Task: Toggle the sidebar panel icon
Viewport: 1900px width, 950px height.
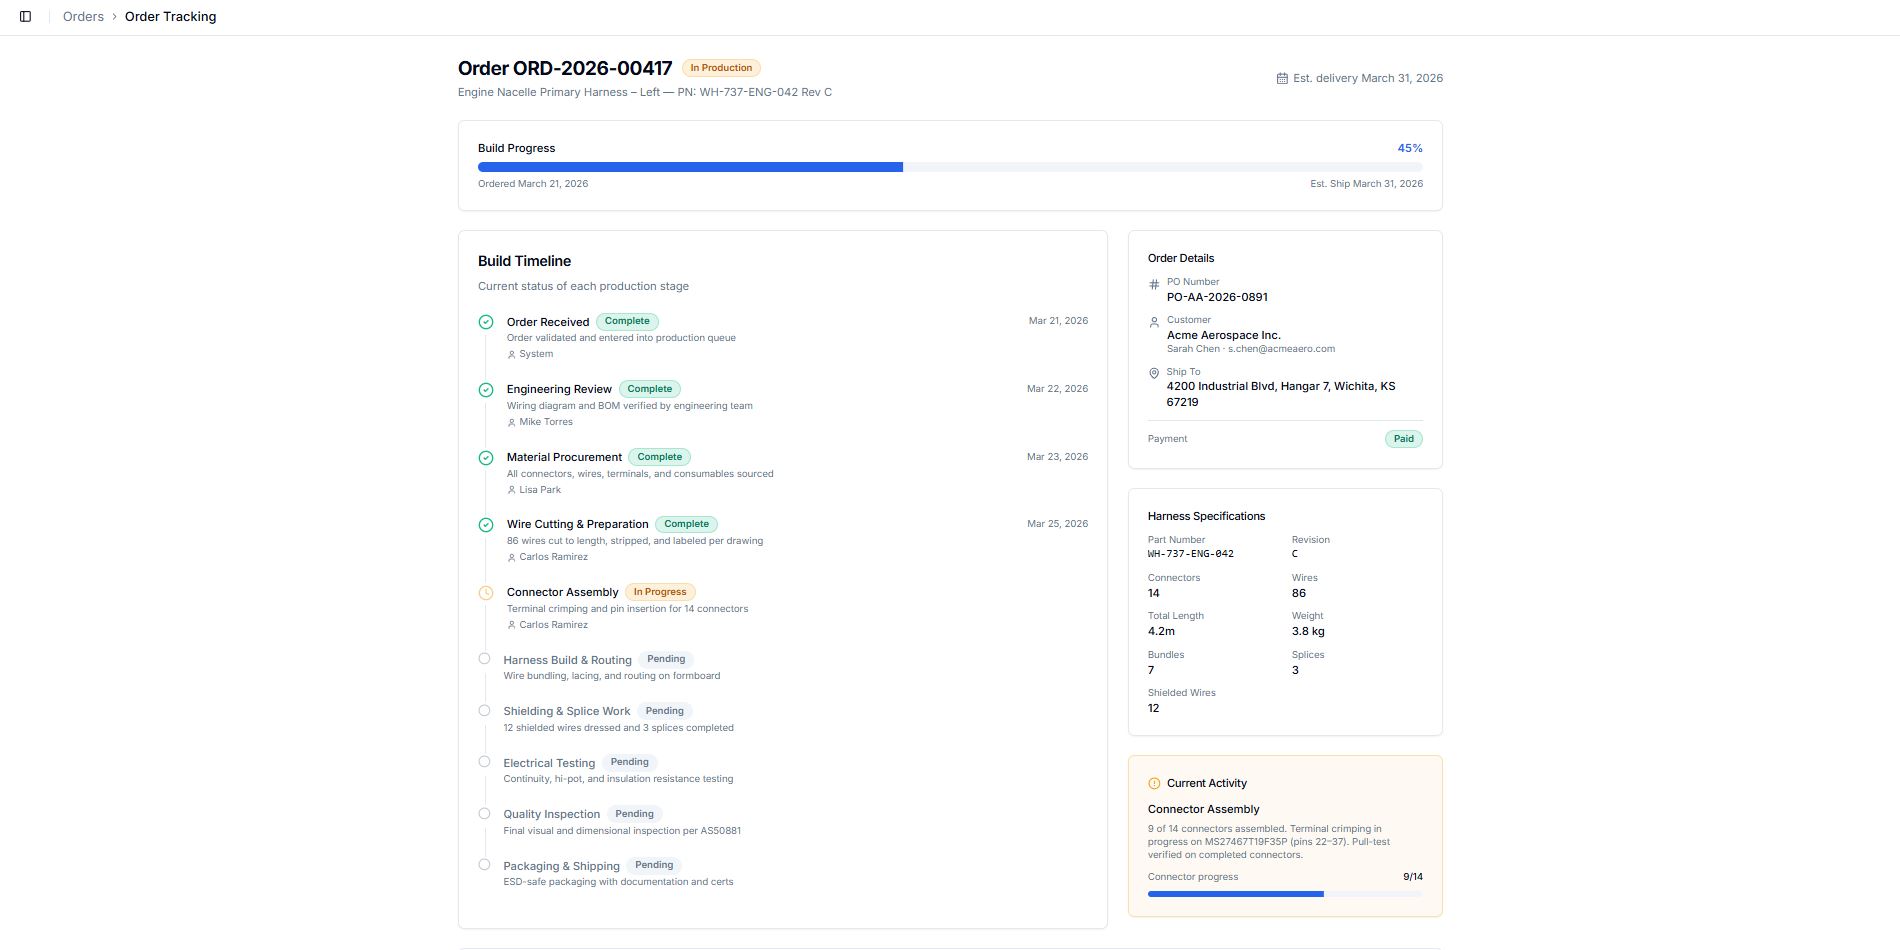Action: 26,17
